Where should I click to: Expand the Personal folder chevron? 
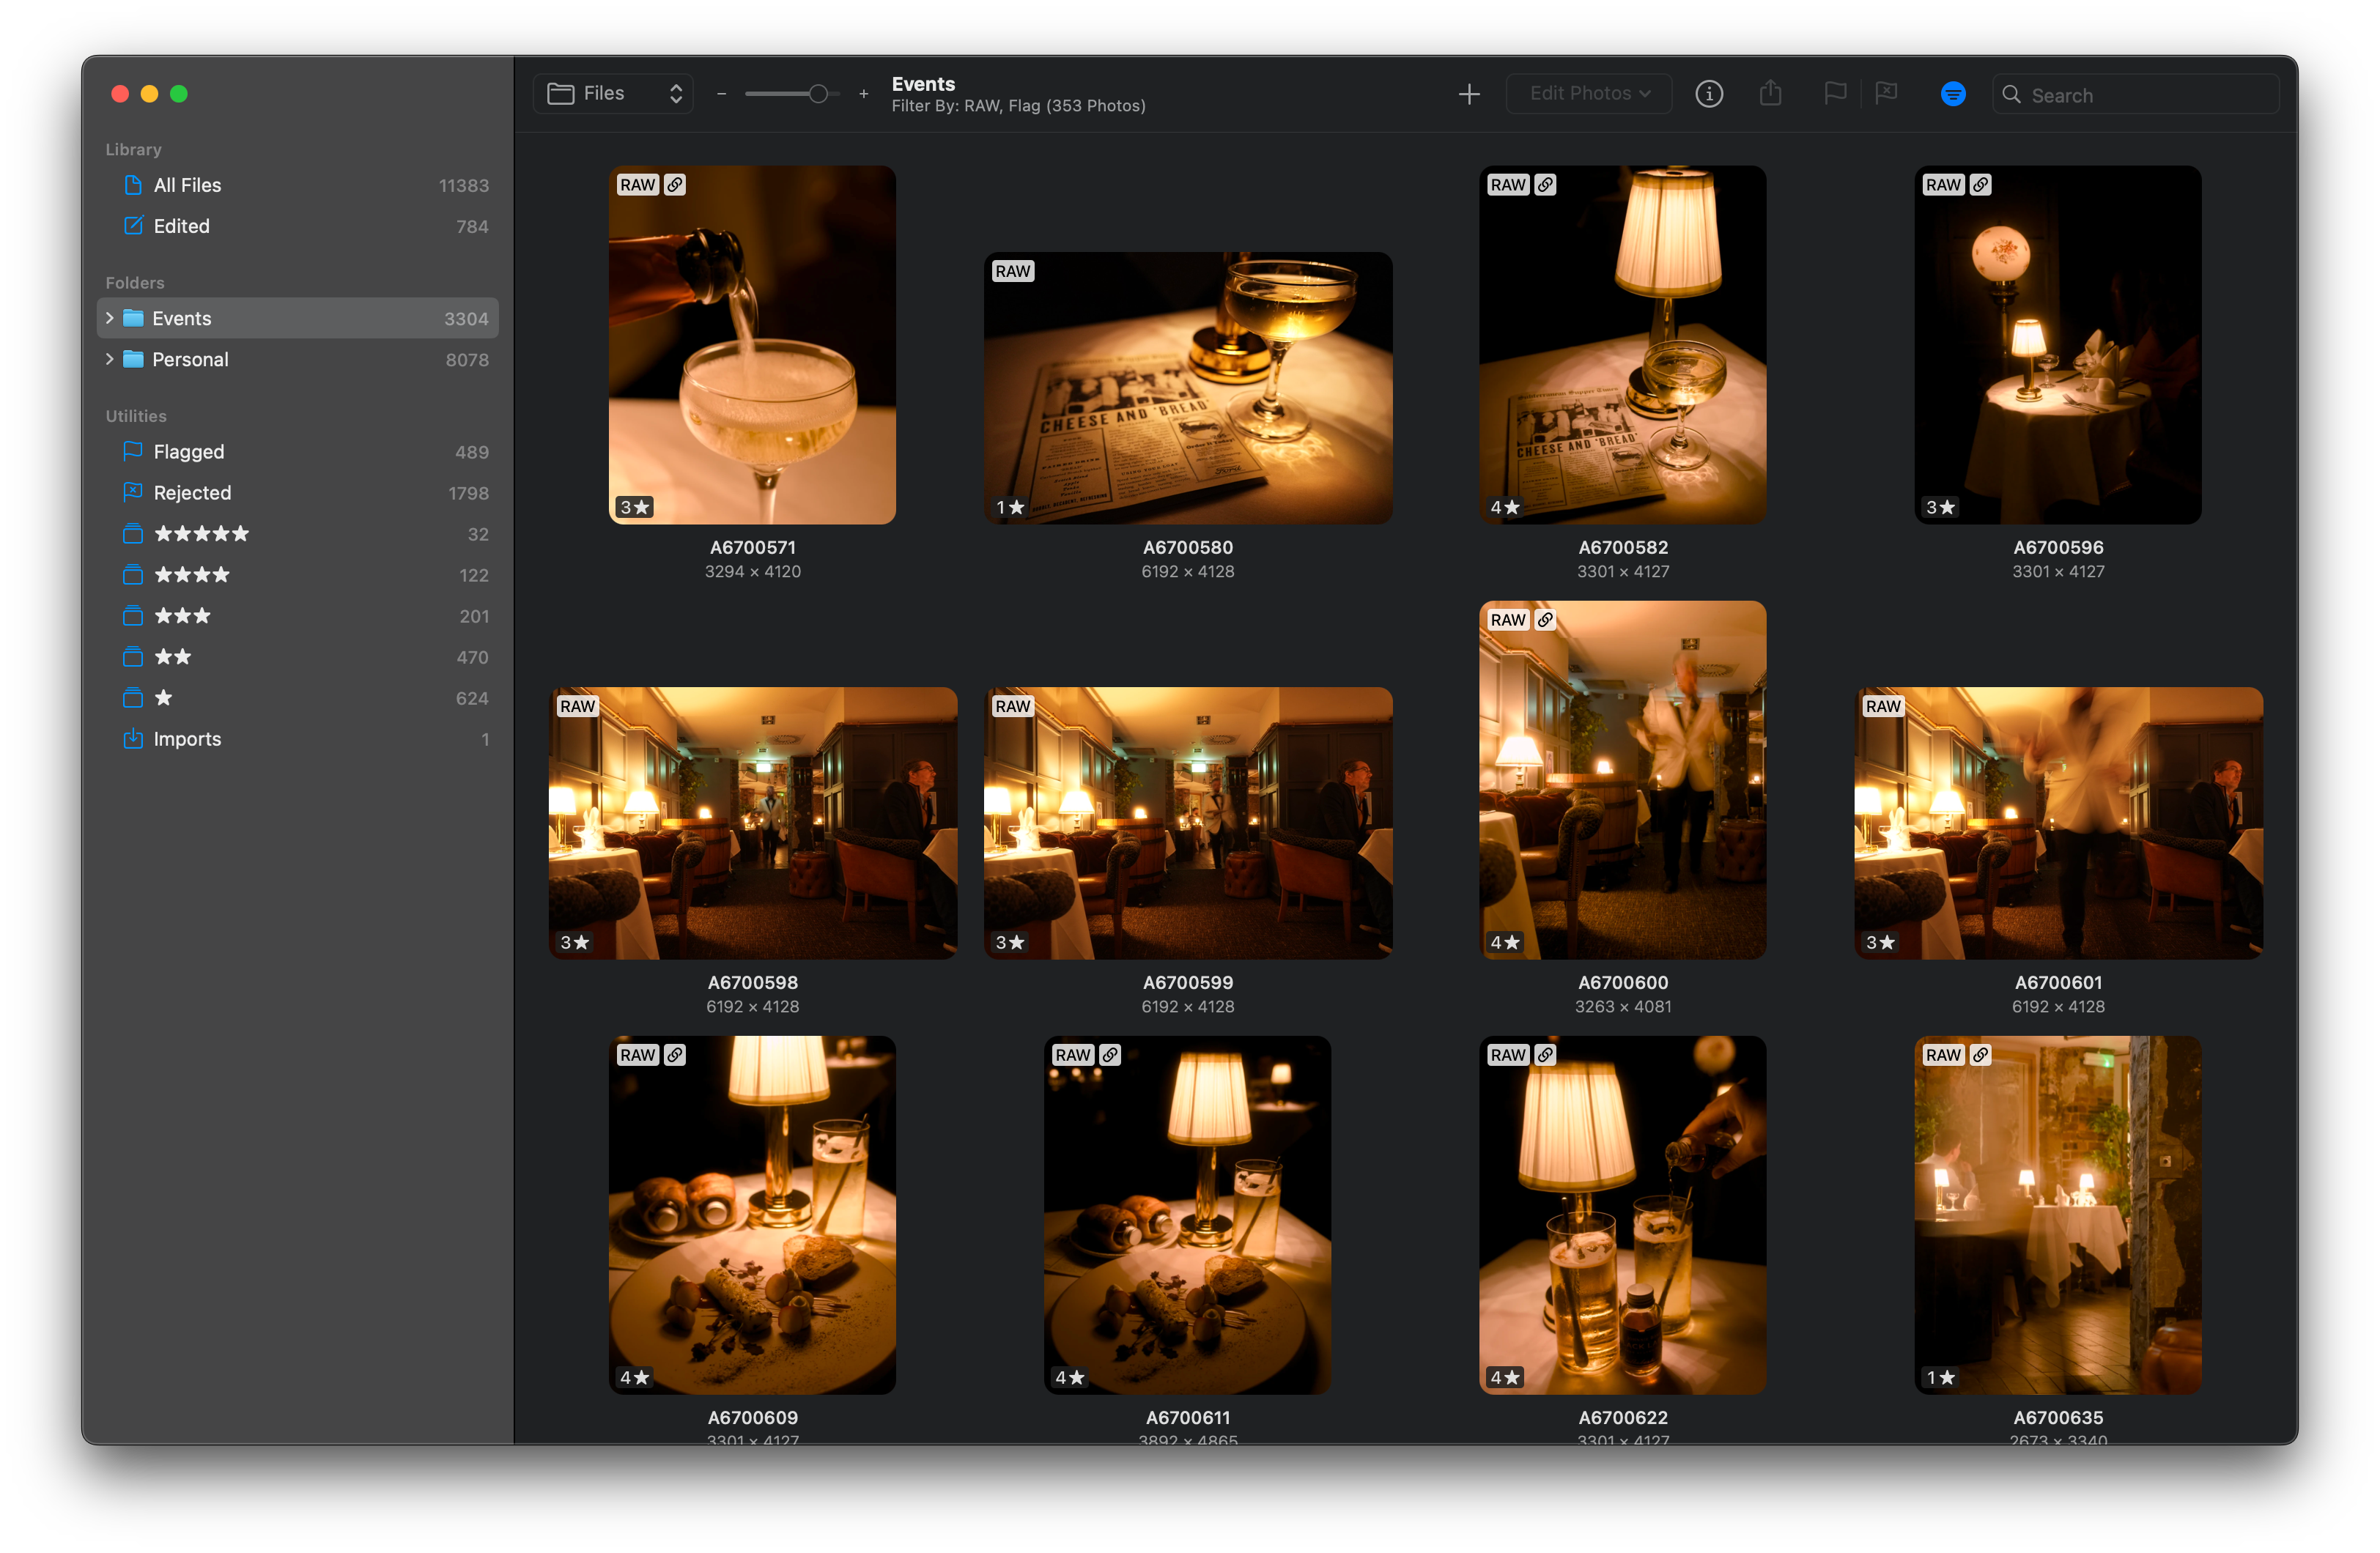coord(110,359)
